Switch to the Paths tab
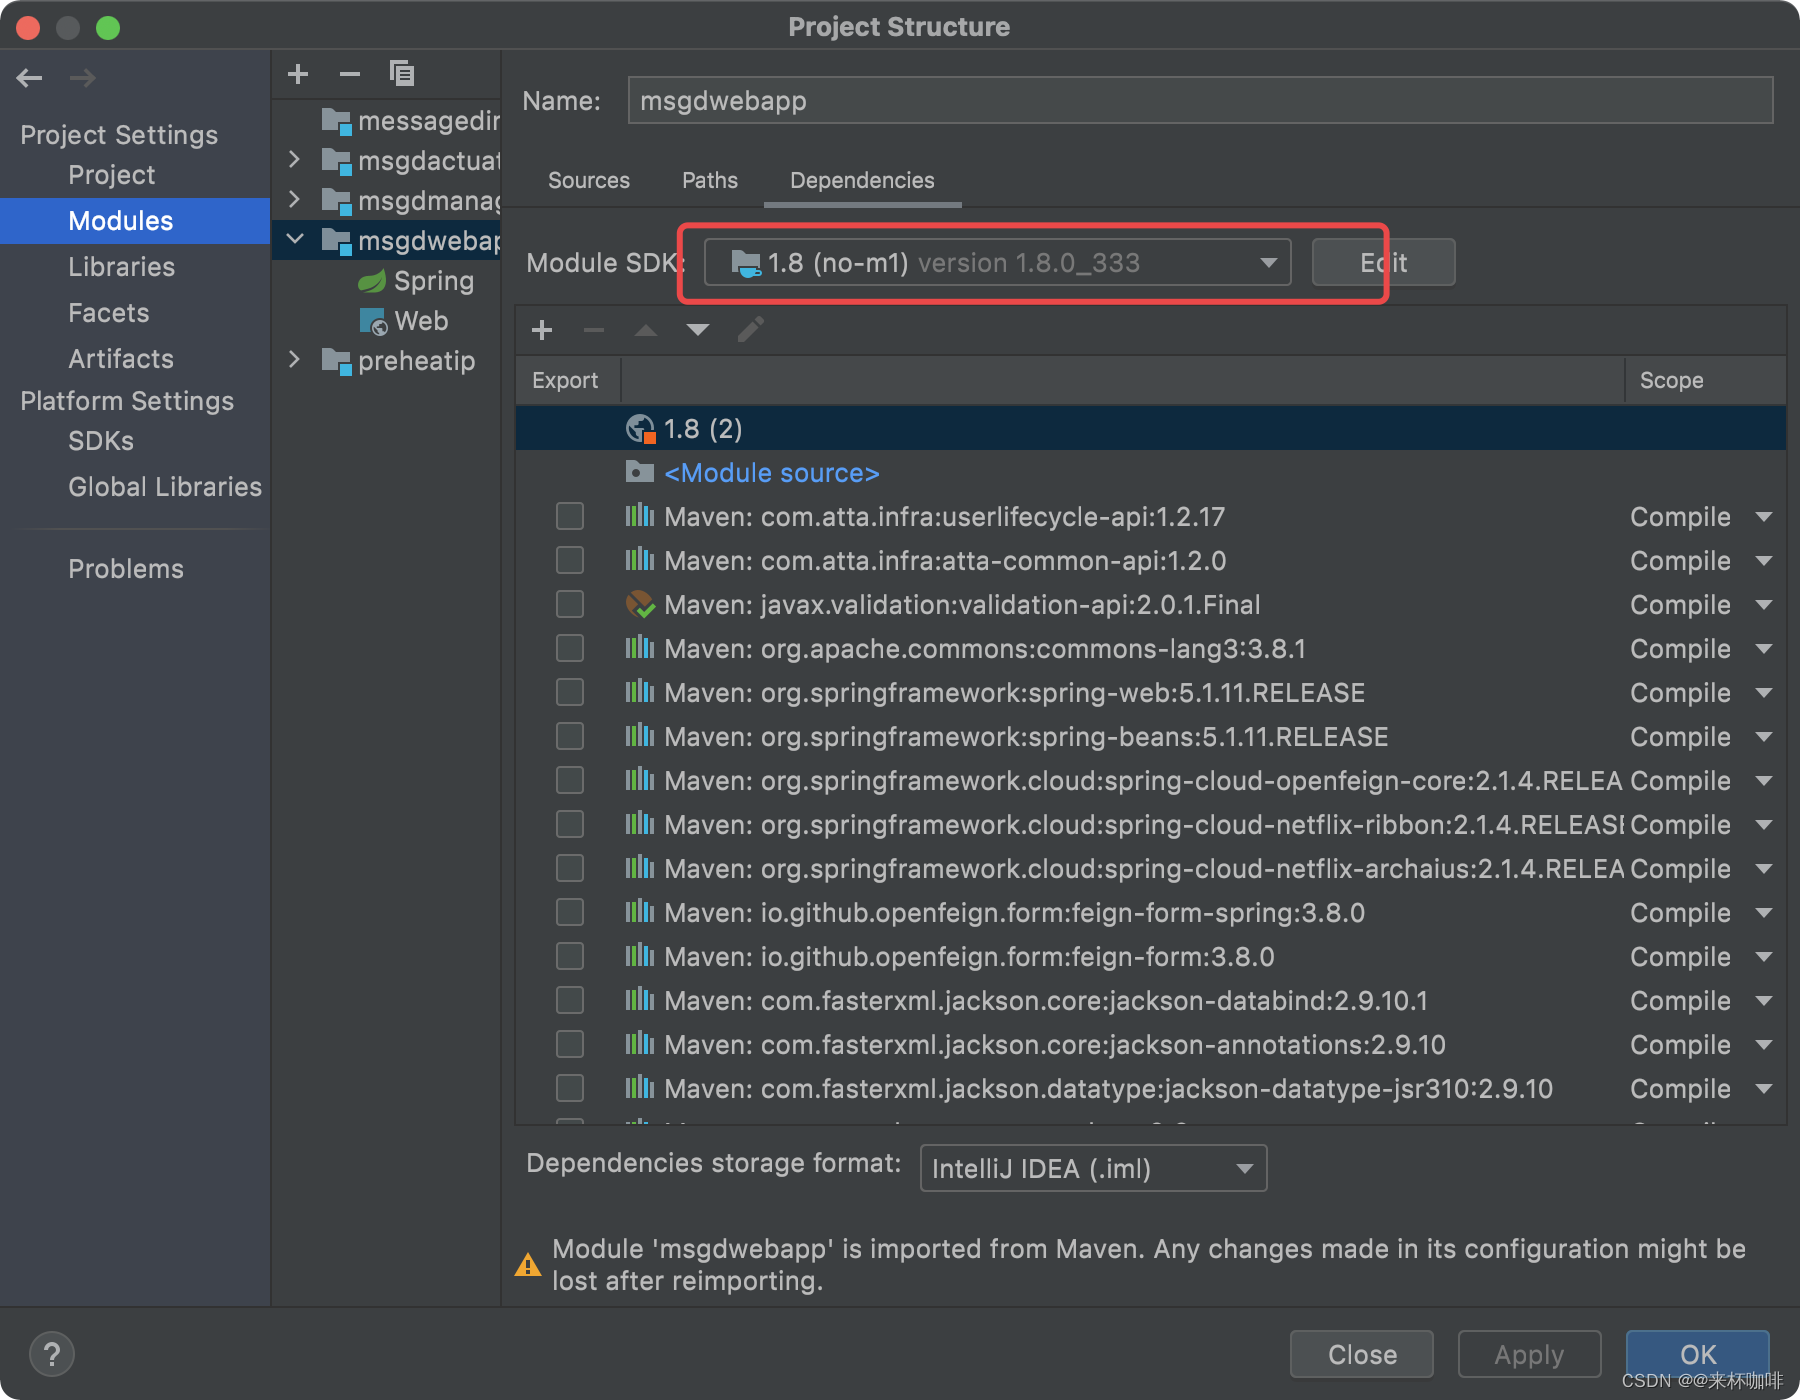The image size is (1800, 1400). coord(710,180)
